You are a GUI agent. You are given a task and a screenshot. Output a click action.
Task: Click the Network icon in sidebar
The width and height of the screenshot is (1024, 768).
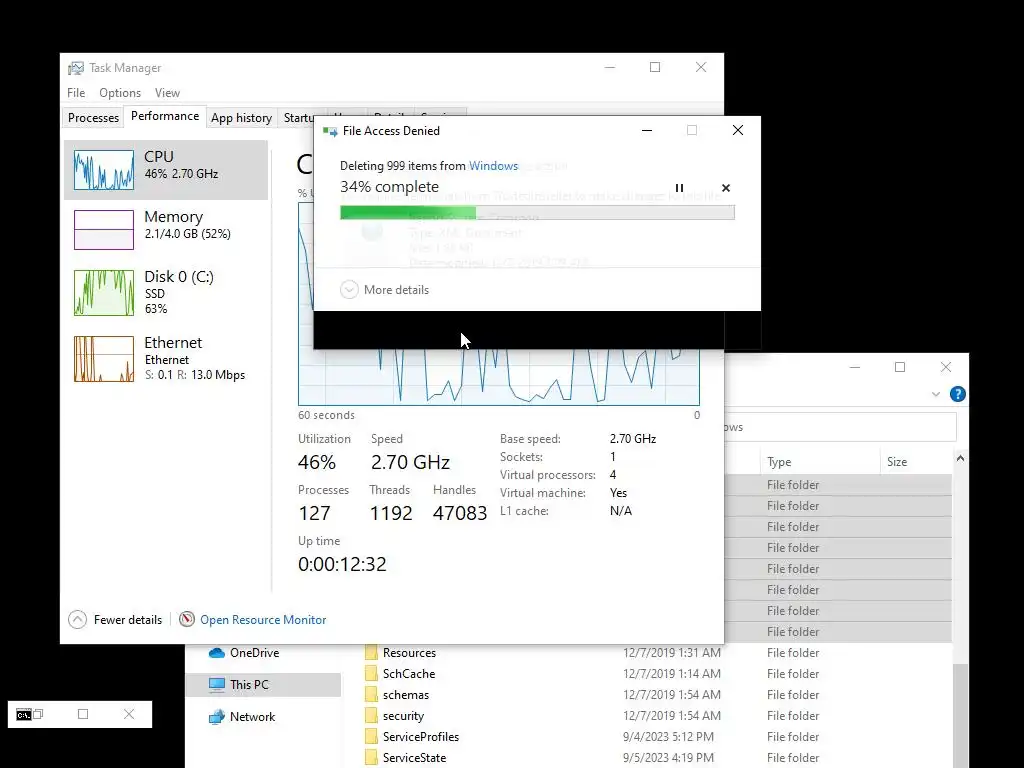tap(216, 717)
